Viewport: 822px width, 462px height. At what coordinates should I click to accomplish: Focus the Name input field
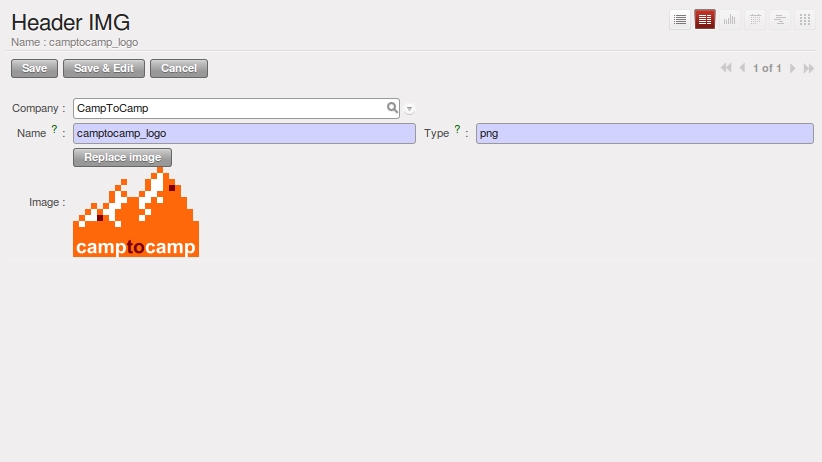point(244,133)
